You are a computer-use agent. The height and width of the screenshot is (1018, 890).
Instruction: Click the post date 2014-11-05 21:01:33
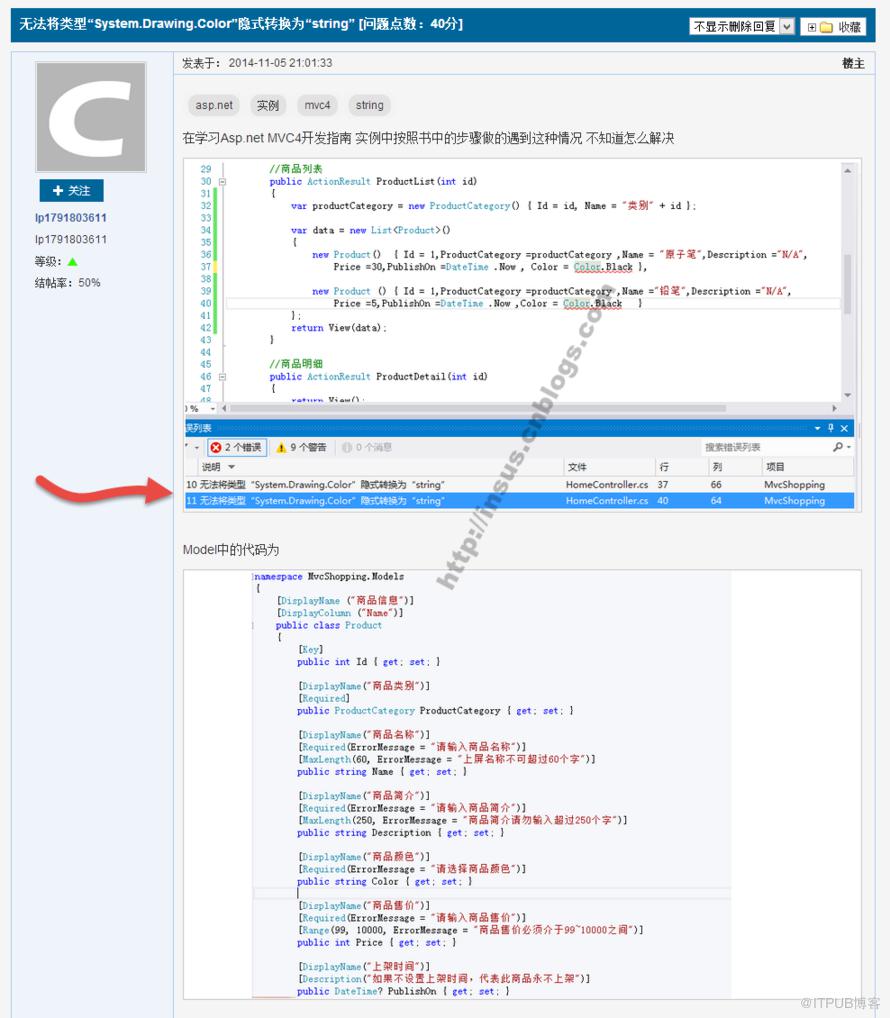[280, 63]
